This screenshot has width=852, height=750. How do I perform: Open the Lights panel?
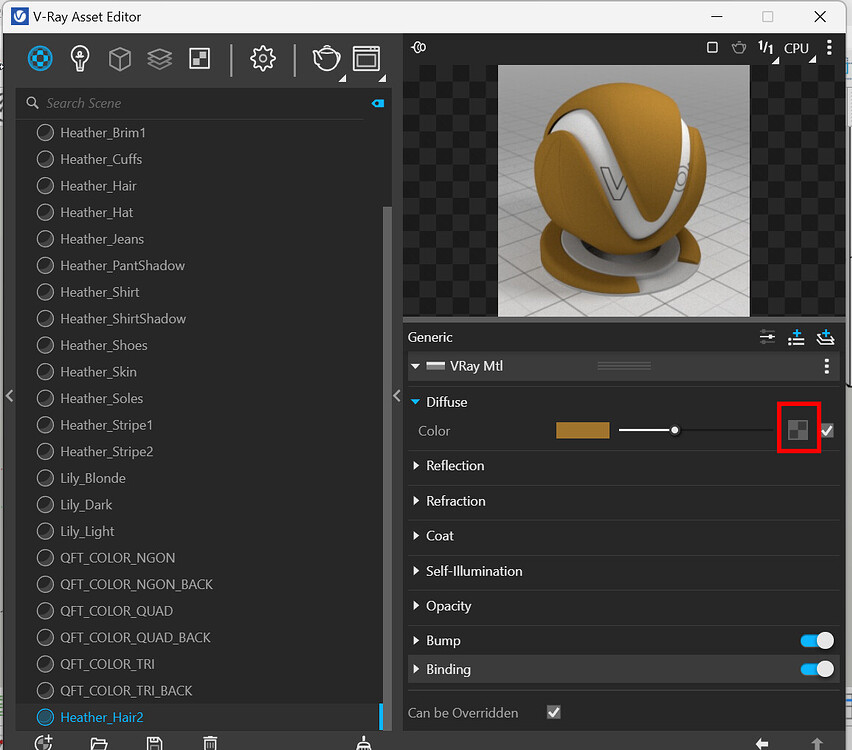tap(79, 58)
